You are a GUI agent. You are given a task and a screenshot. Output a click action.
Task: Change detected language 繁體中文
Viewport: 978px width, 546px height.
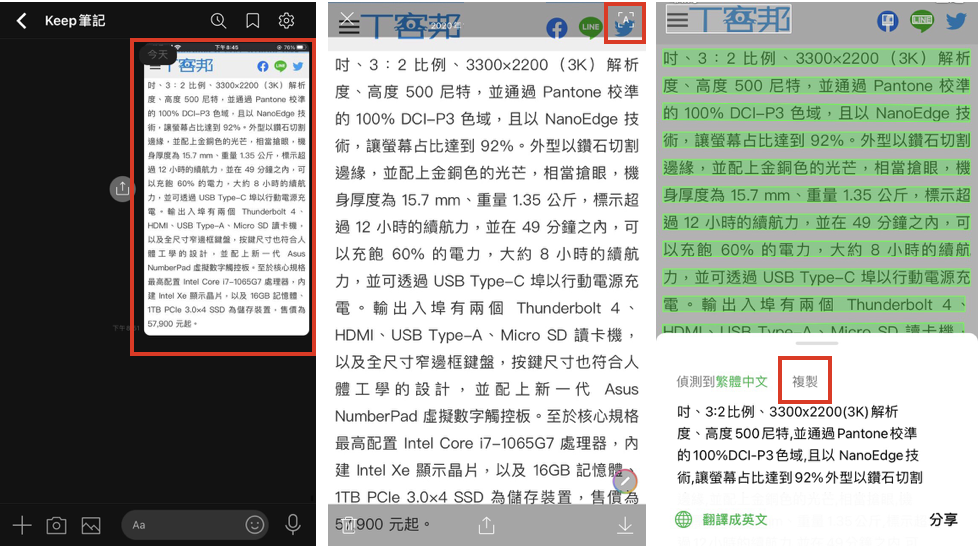pos(742,381)
